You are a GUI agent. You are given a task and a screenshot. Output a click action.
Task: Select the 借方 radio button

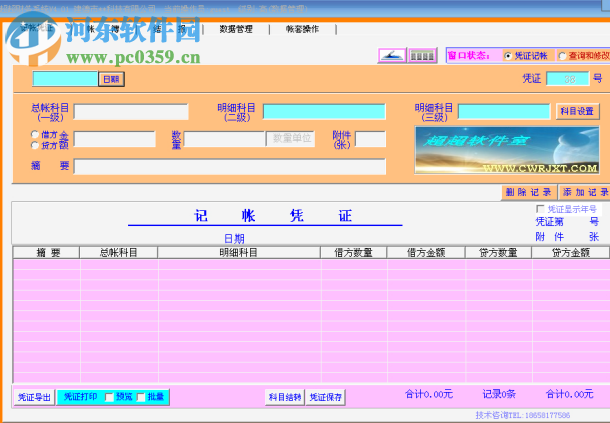point(35,134)
